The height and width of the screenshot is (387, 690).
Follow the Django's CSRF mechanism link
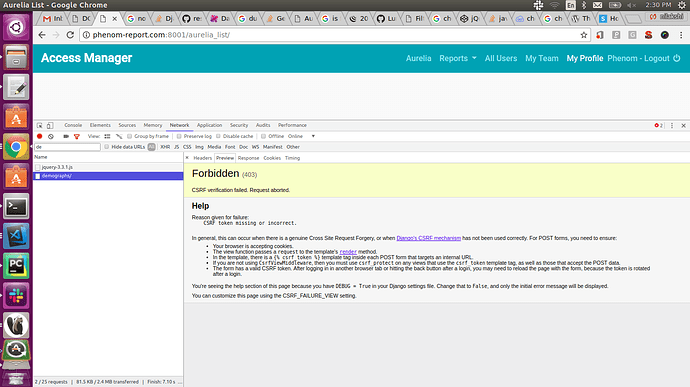[x=429, y=238]
